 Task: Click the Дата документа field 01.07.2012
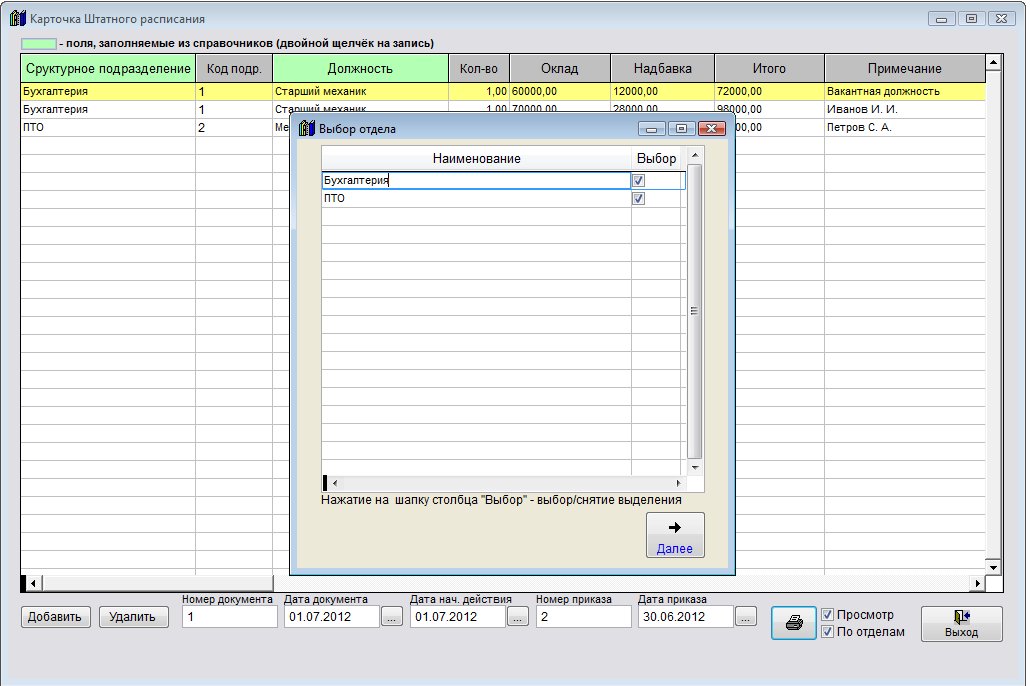click(332, 616)
